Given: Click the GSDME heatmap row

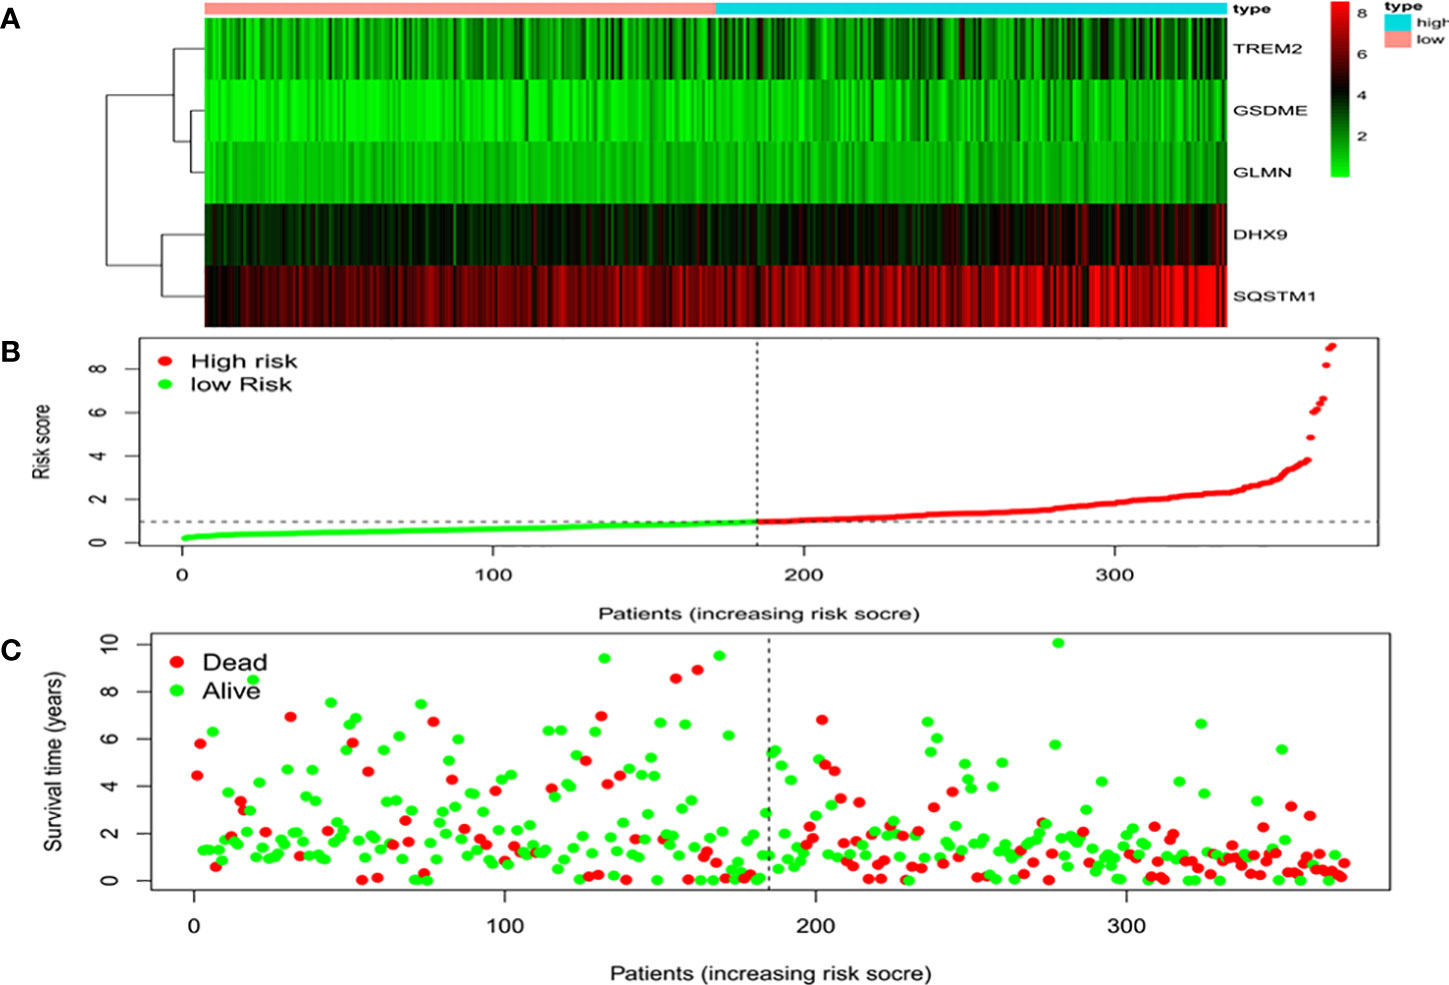Looking at the screenshot, I should tap(715, 110).
